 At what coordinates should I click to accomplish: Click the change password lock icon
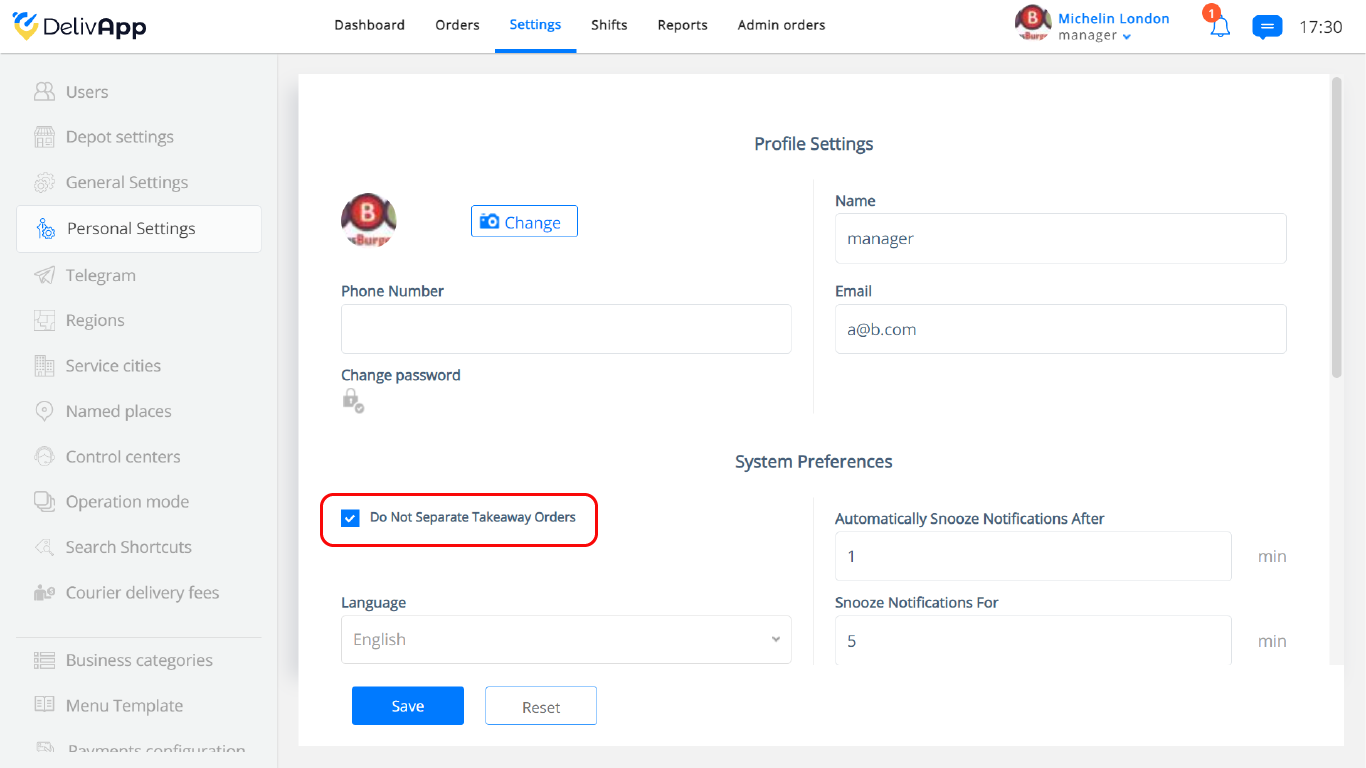coord(352,400)
